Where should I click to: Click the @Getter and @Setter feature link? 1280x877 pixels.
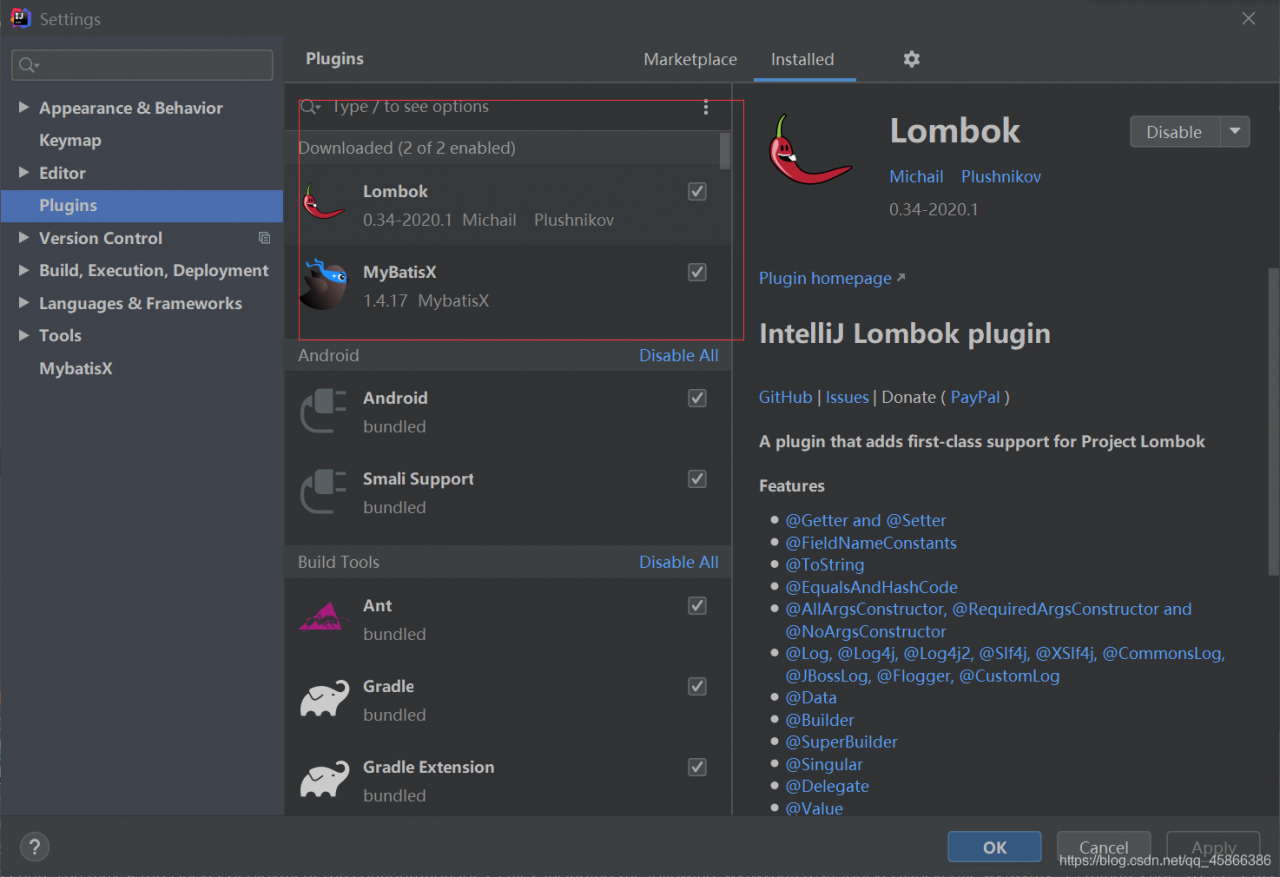[x=866, y=520]
